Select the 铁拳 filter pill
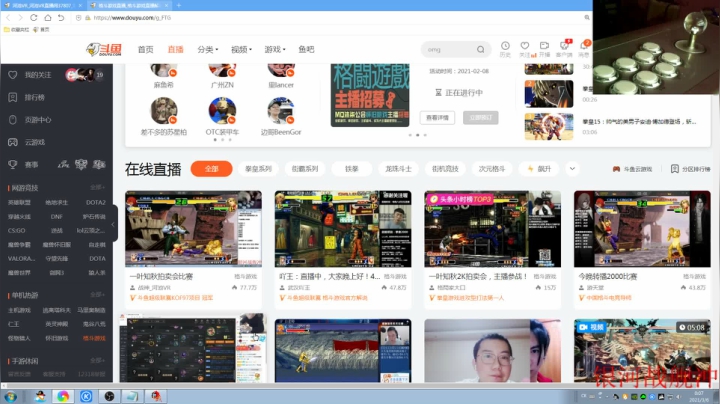Viewport: 720px width, 404px height. click(352, 169)
